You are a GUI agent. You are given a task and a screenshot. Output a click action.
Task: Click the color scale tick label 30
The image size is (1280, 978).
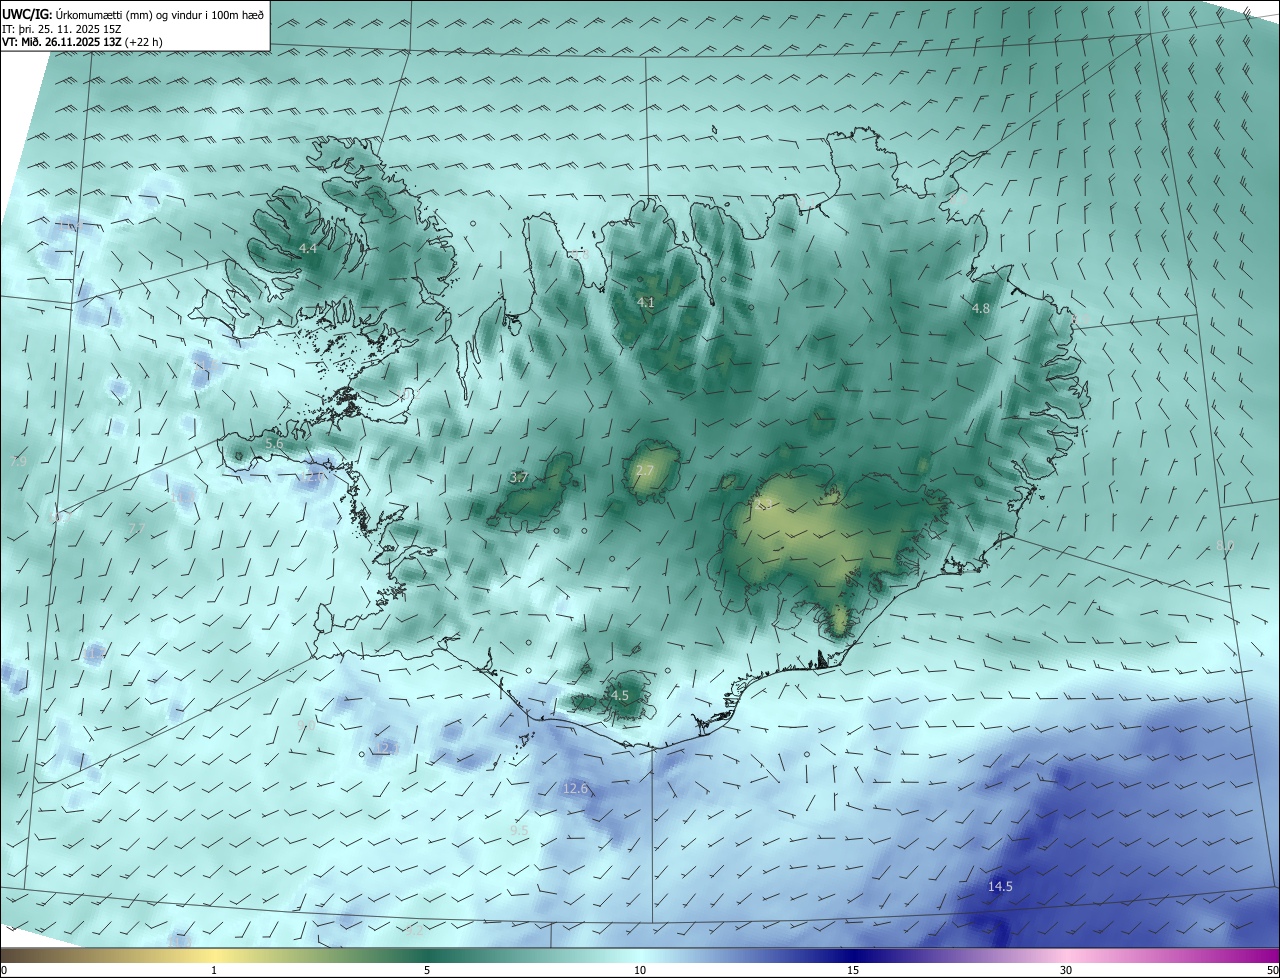pyautogui.click(x=1066, y=970)
